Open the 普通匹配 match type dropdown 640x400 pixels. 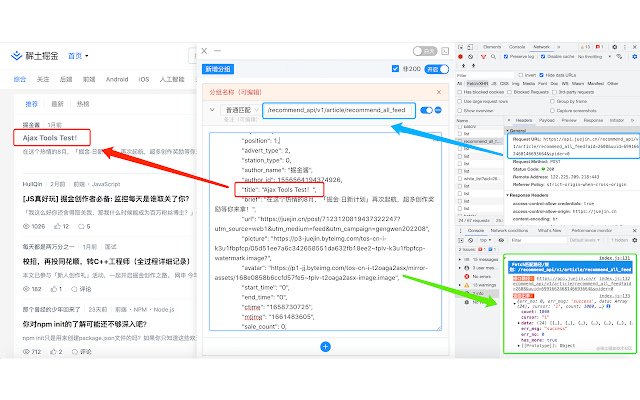pos(240,110)
